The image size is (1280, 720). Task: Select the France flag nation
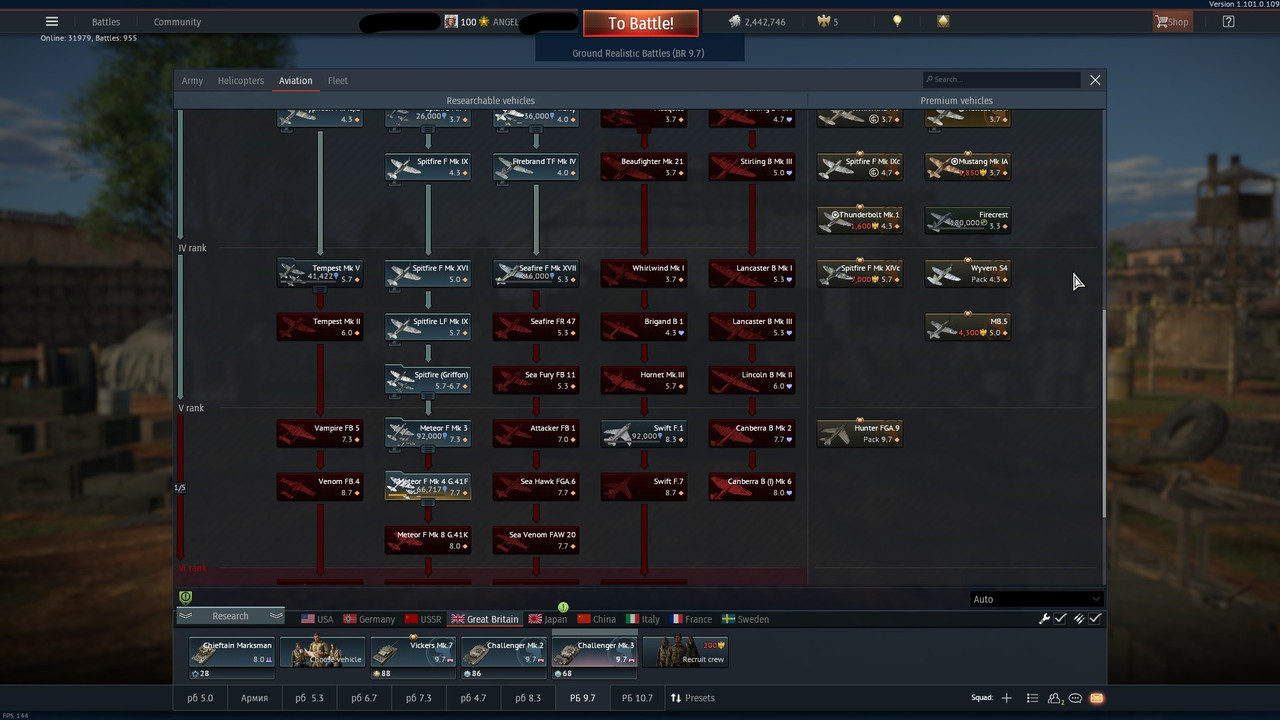692,619
